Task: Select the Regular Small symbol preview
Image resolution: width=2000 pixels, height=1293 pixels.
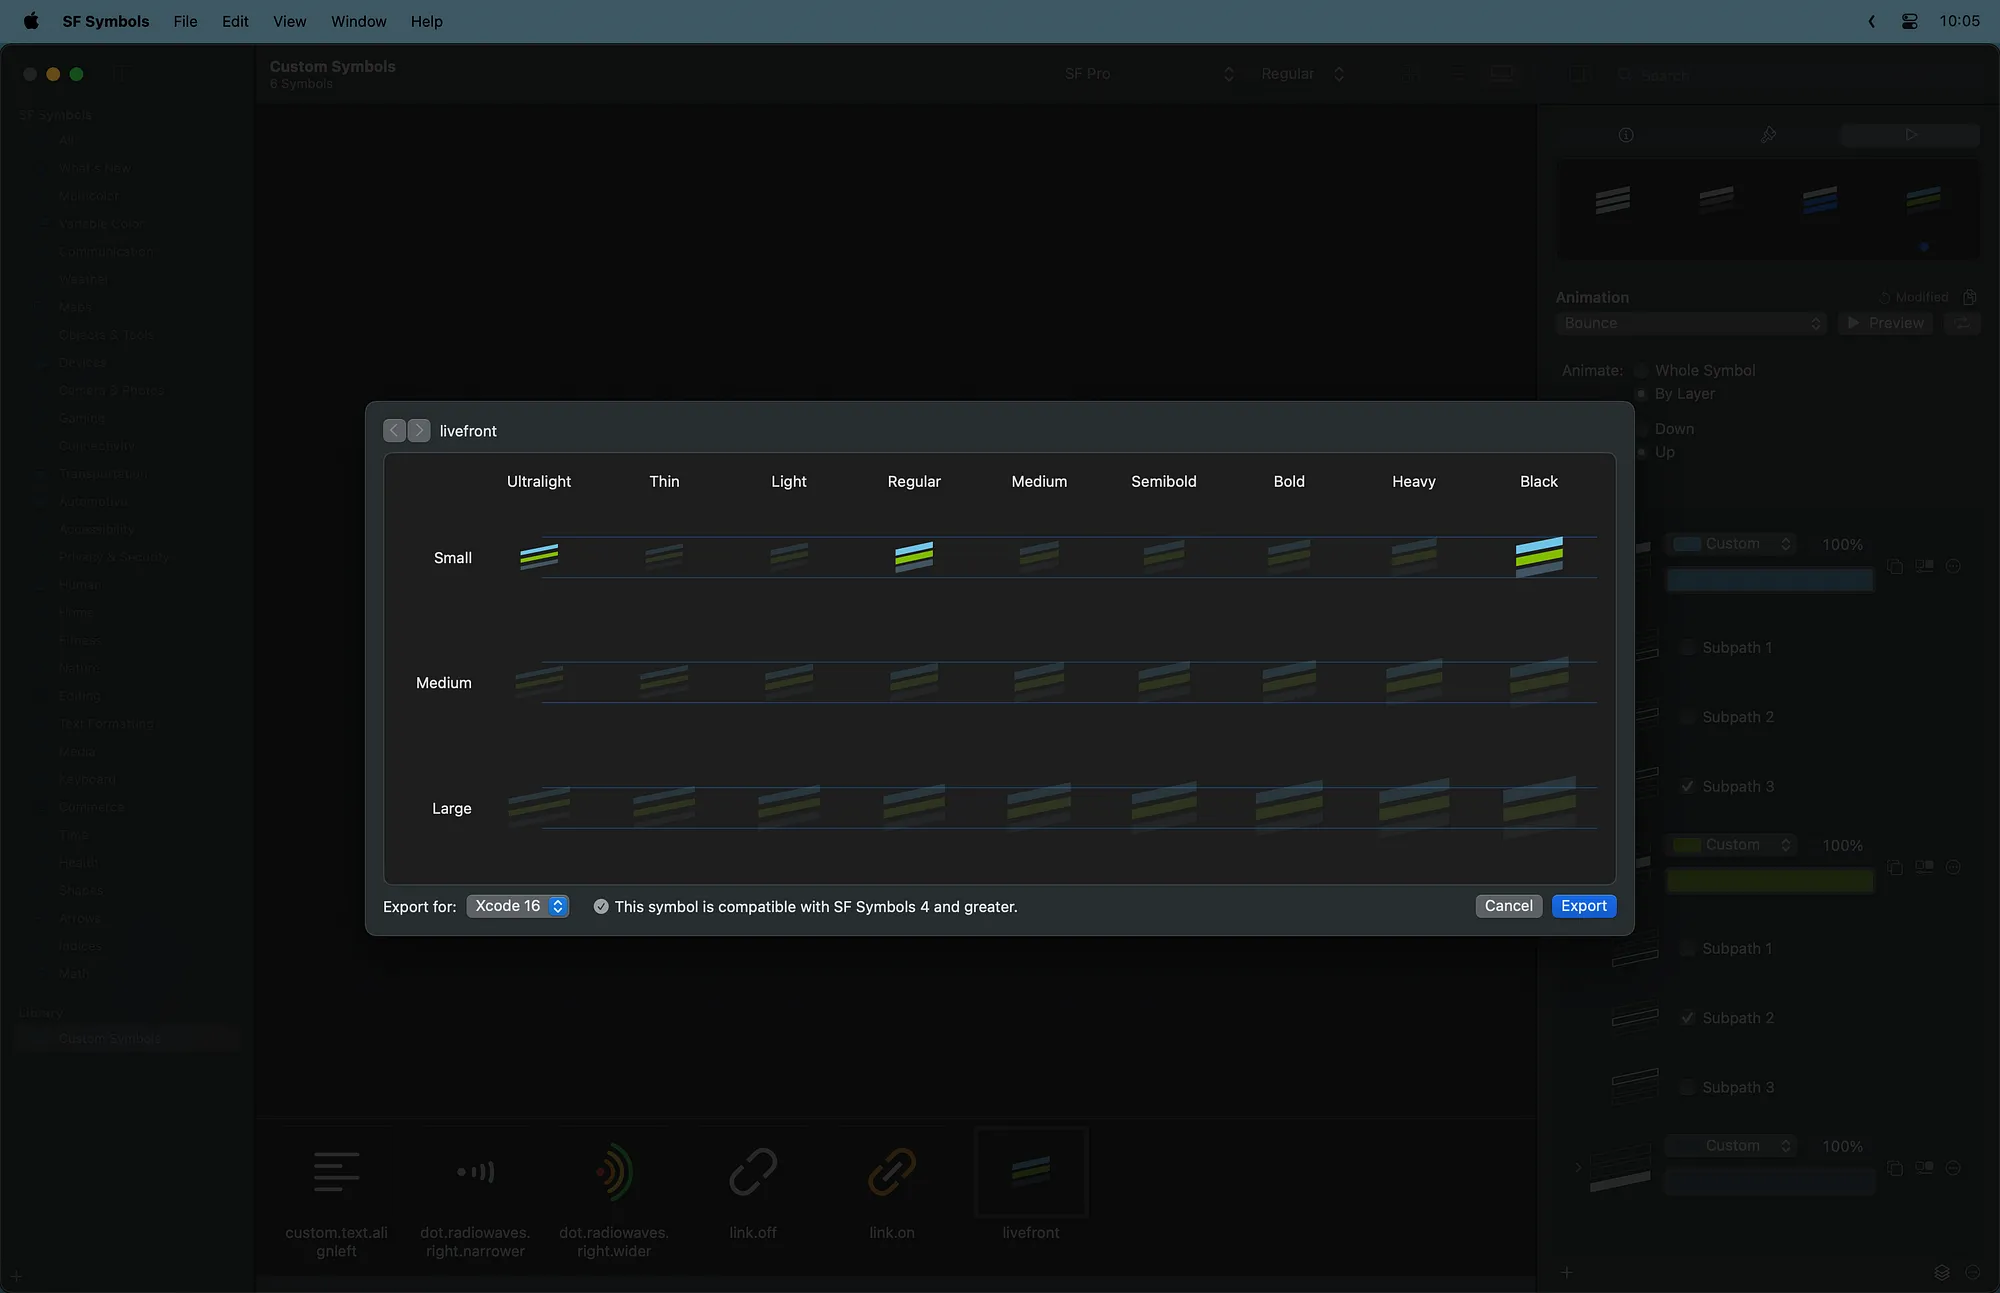Action: [x=914, y=555]
